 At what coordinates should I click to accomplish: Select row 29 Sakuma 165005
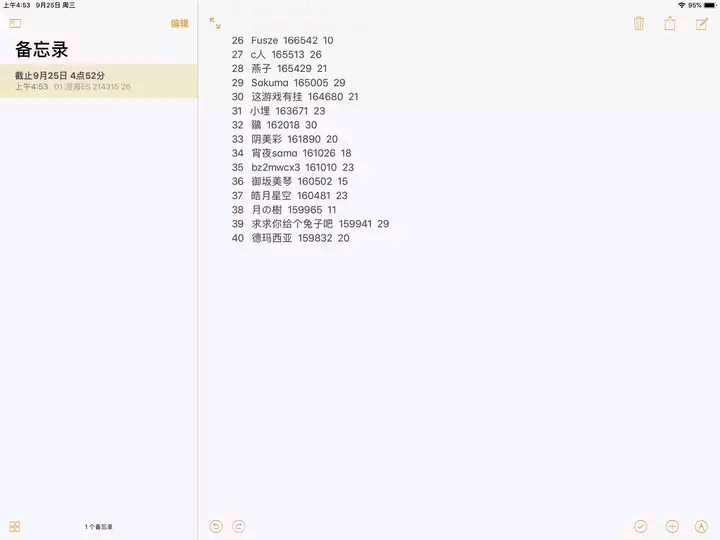pyautogui.click(x=288, y=83)
